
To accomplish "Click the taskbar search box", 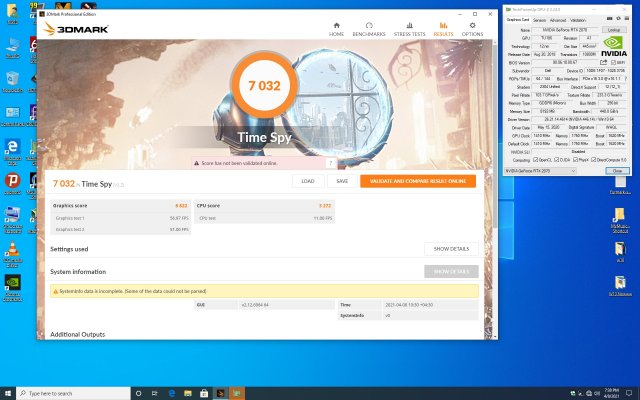I will click(x=70, y=391).
